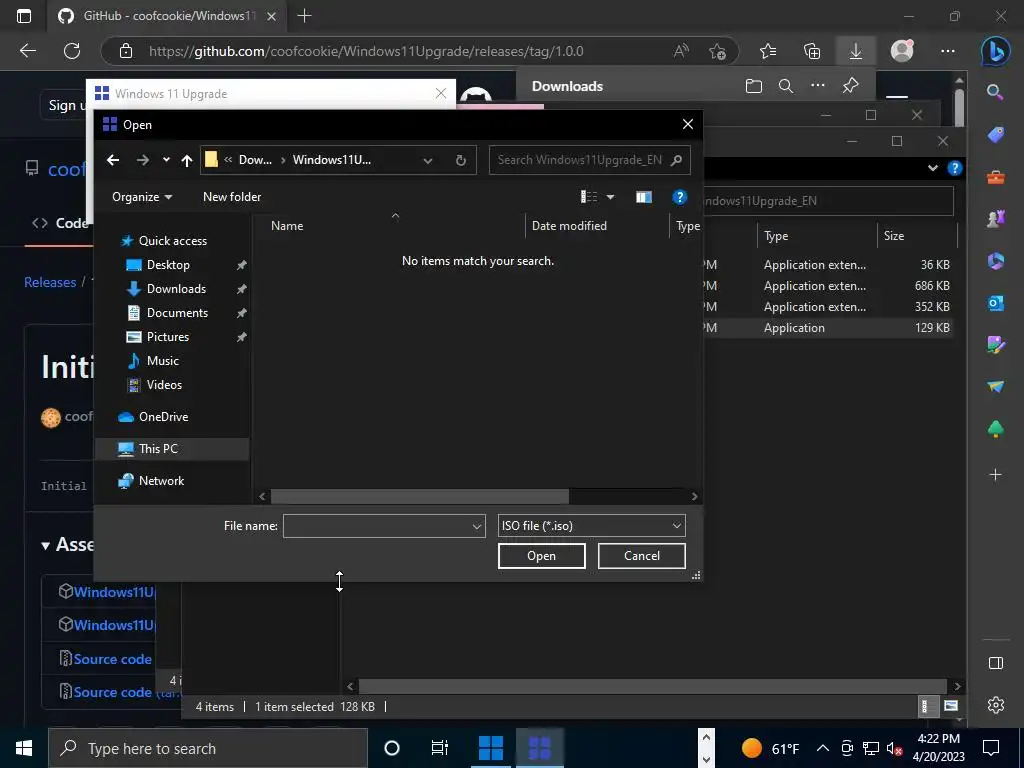
Task: Open the Edge profile avatar
Action: (902, 51)
